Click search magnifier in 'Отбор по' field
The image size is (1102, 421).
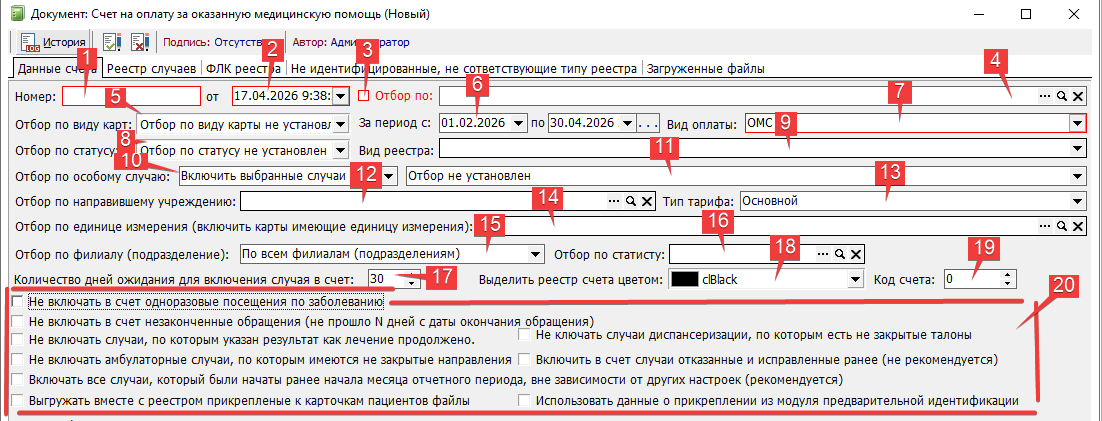pyautogui.click(x=1062, y=97)
